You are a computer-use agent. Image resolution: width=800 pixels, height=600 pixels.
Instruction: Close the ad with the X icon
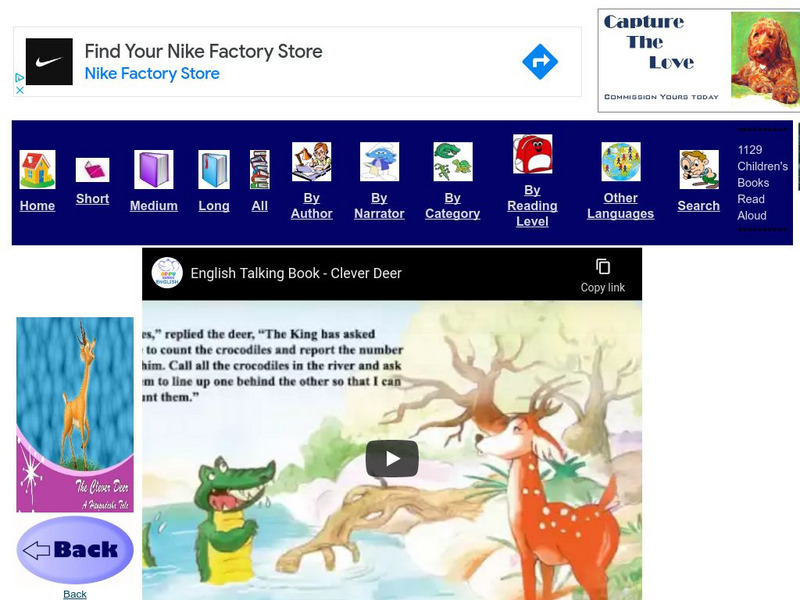coord(19,90)
